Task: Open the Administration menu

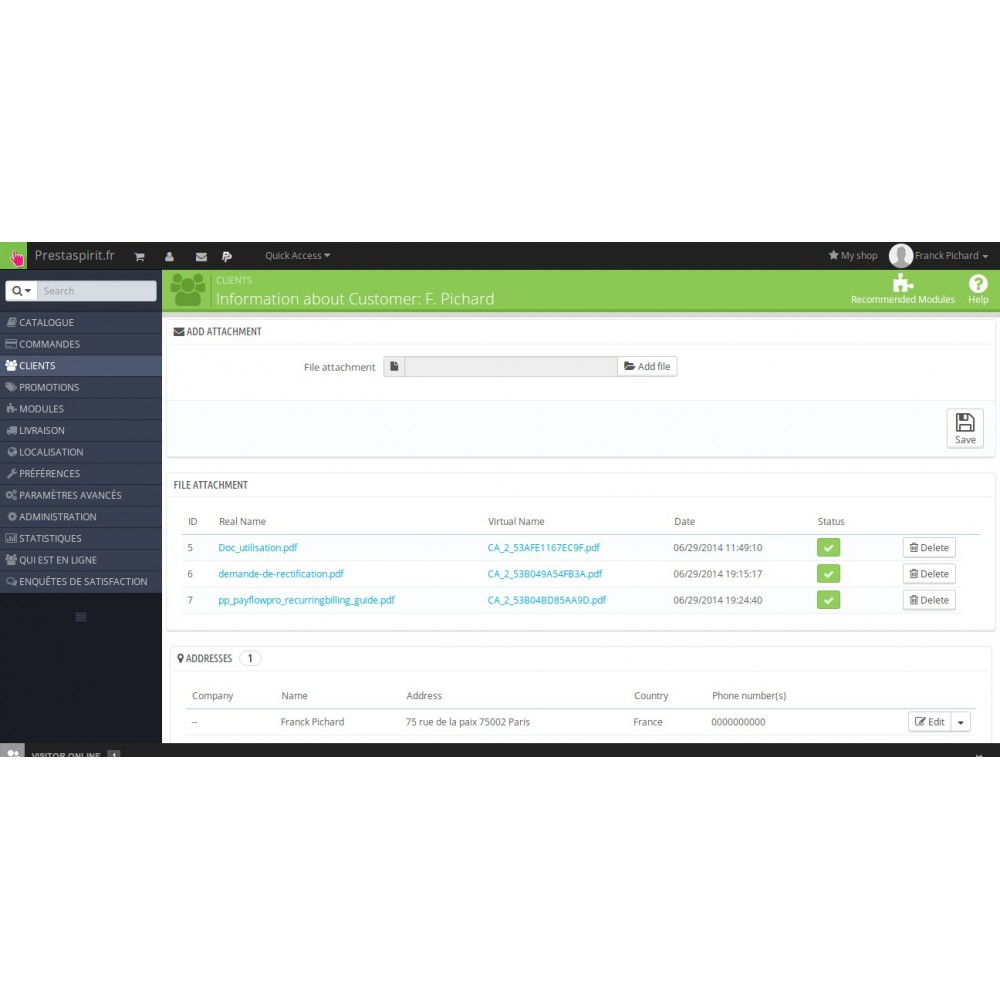Action: [80, 517]
